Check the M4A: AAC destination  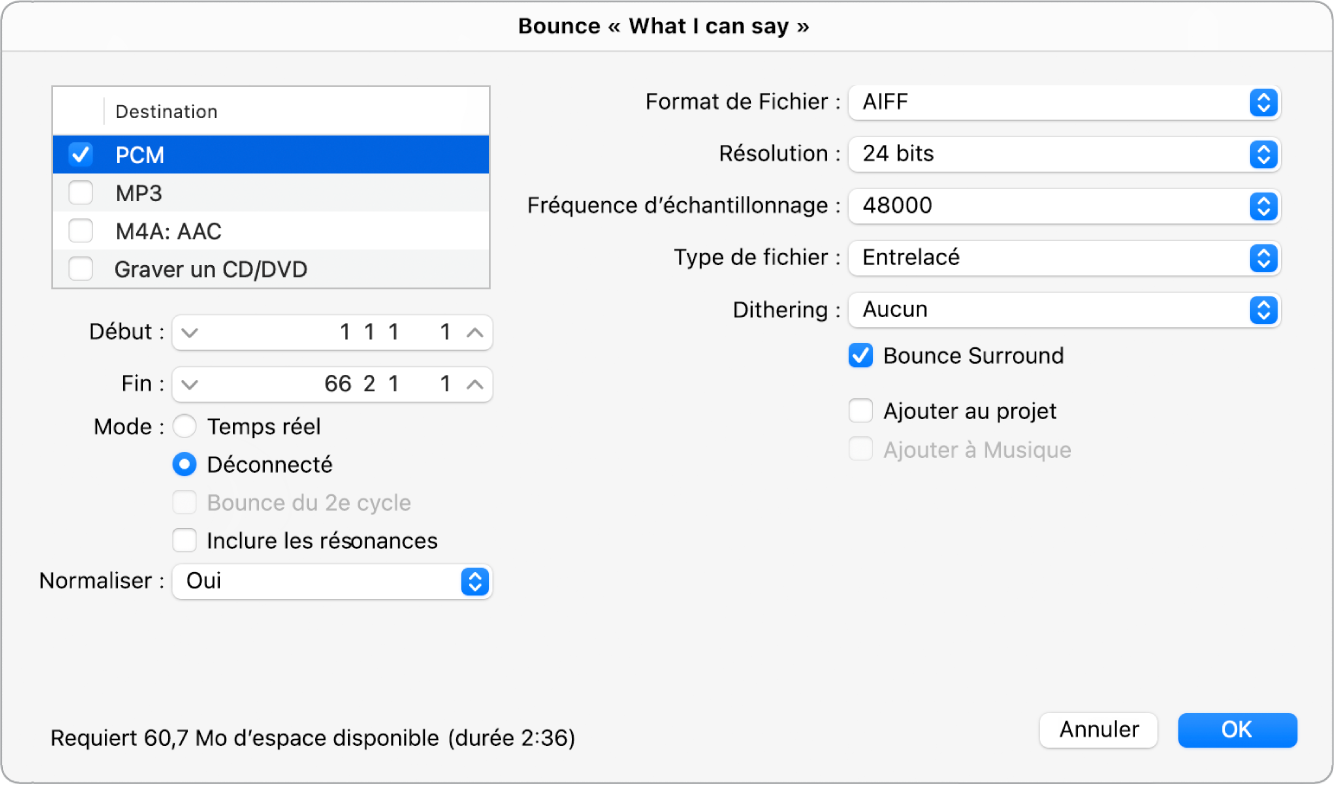[x=79, y=230]
